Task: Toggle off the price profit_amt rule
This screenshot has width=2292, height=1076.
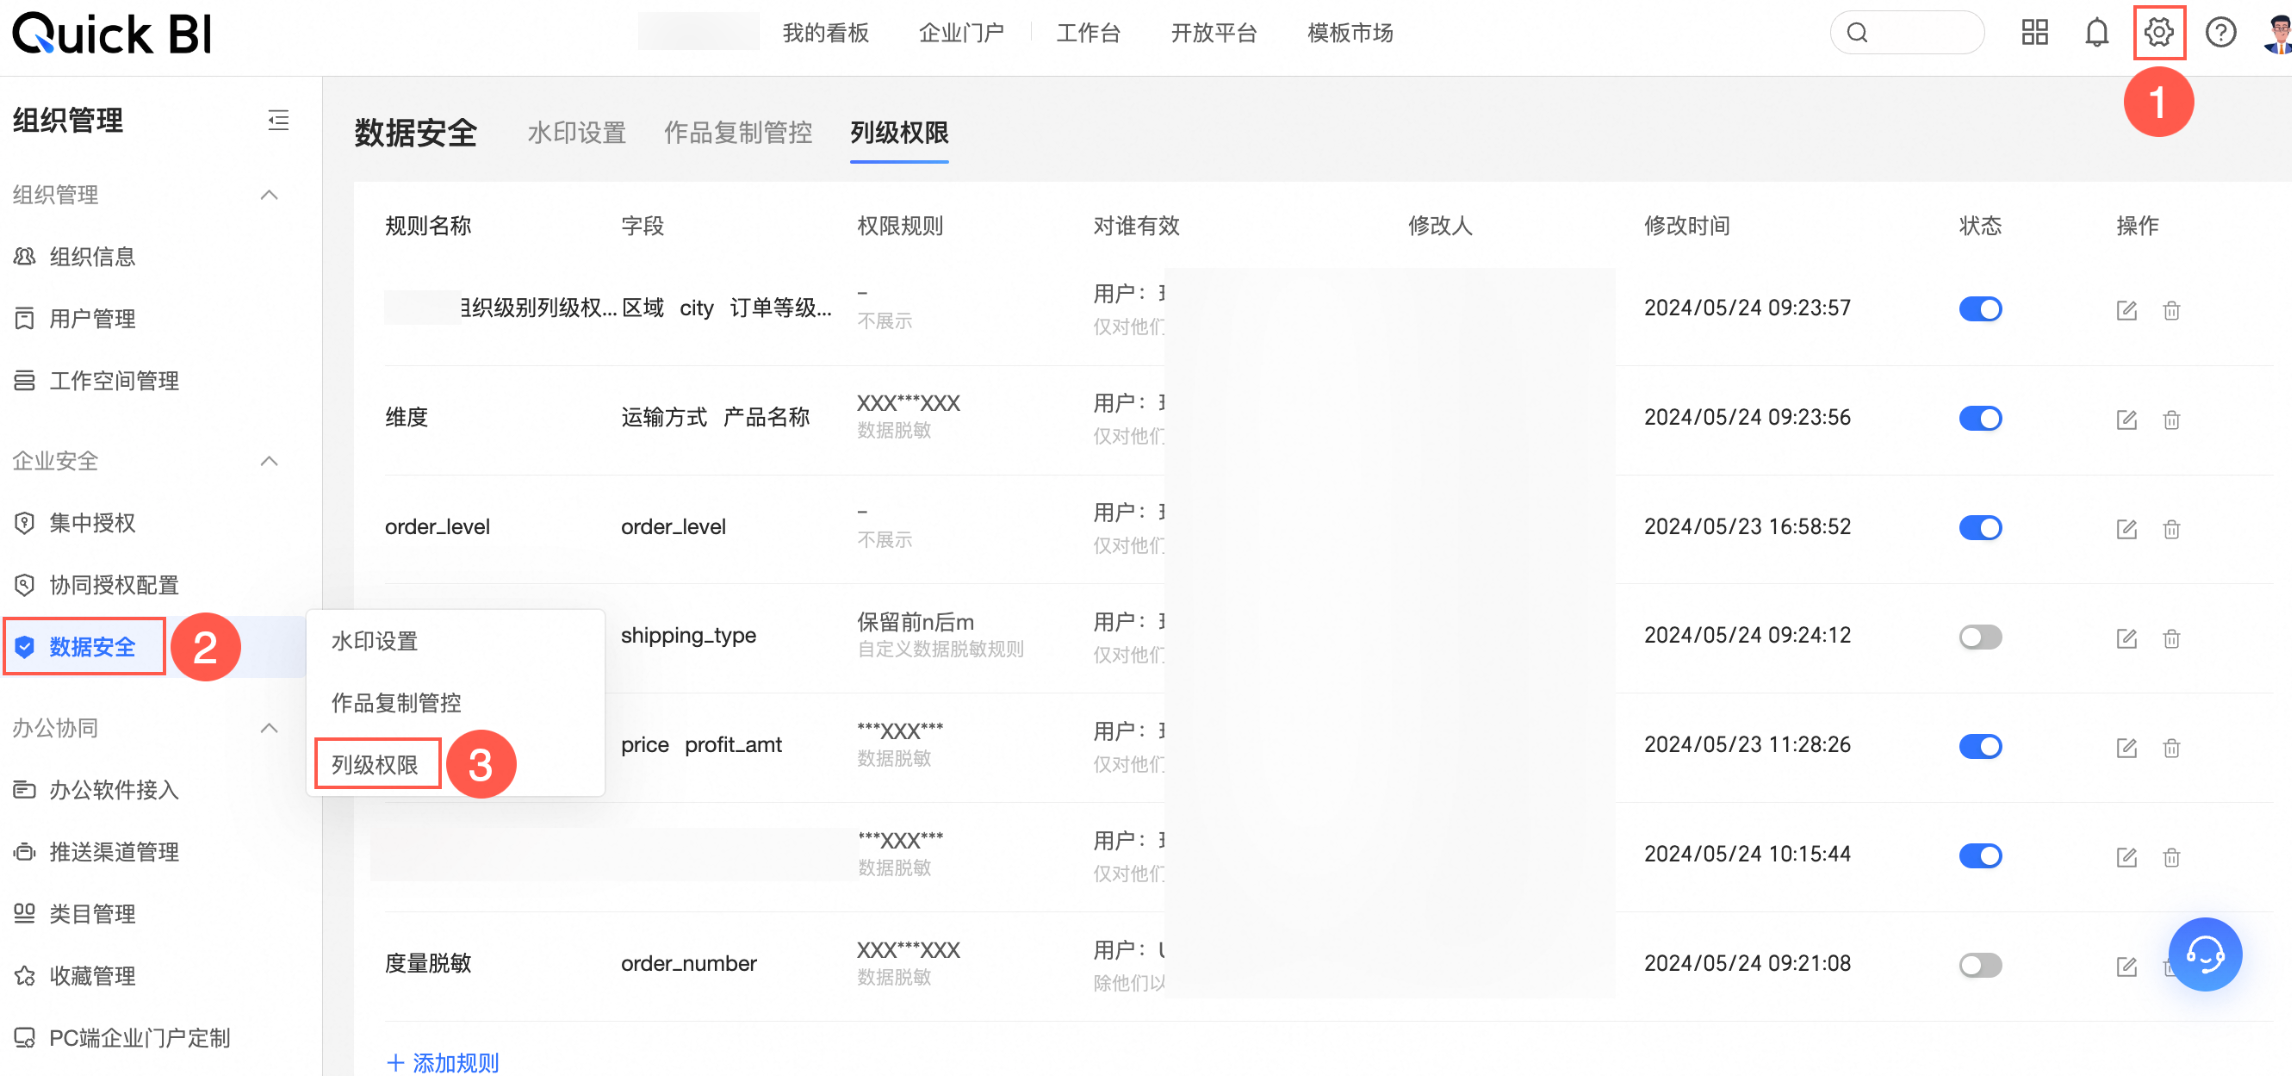Action: [x=1980, y=746]
